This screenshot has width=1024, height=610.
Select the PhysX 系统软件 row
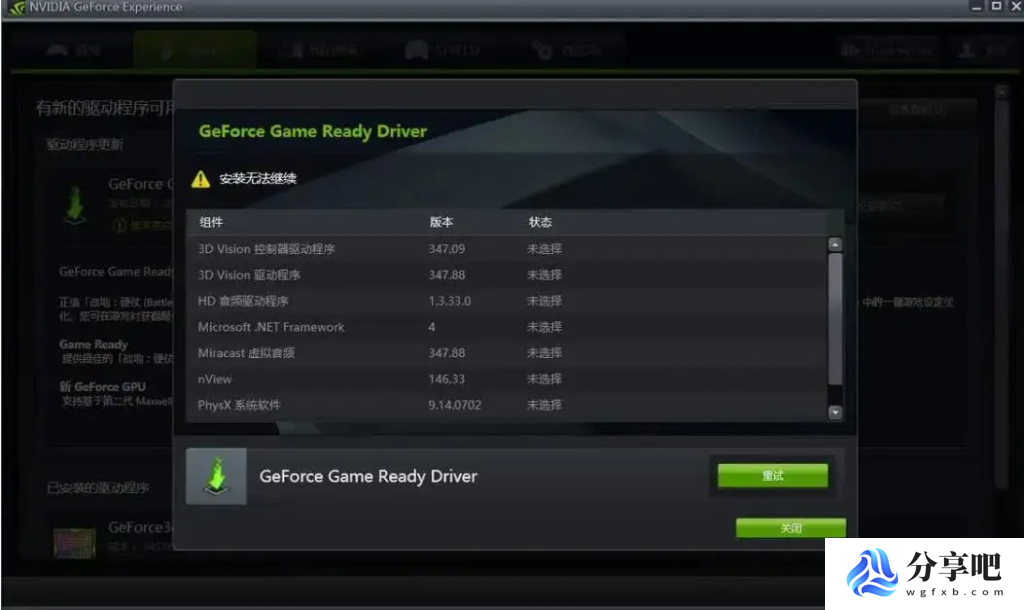(x=507, y=406)
